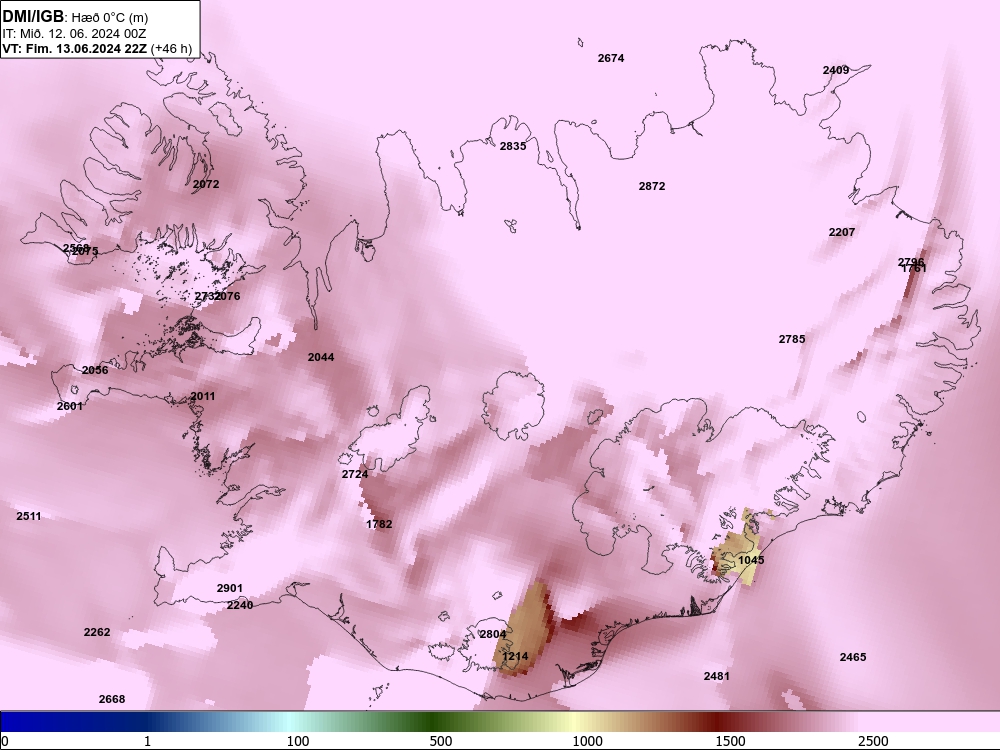Click the DMI/IGB title text

(33, 17)
